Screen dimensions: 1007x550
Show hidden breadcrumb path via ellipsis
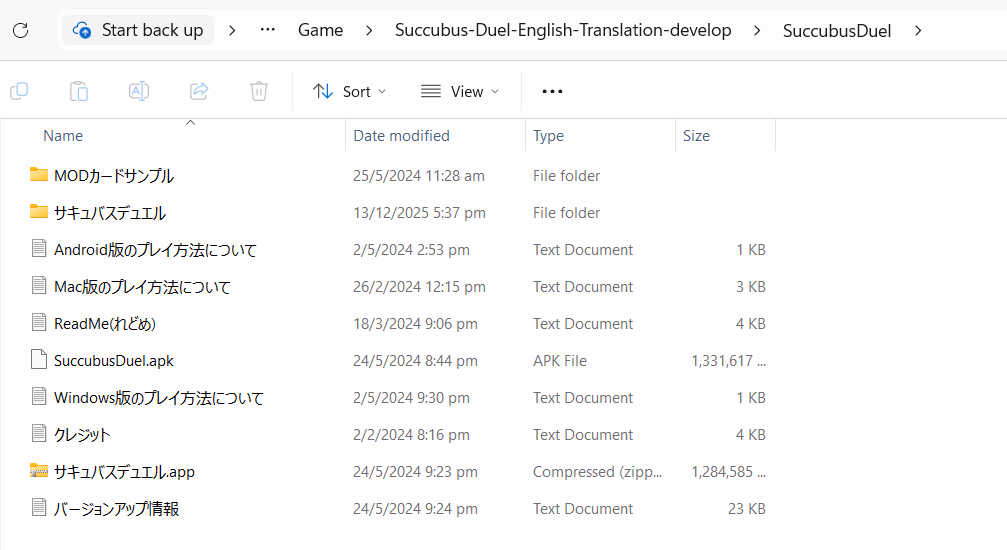click(267, 30)
